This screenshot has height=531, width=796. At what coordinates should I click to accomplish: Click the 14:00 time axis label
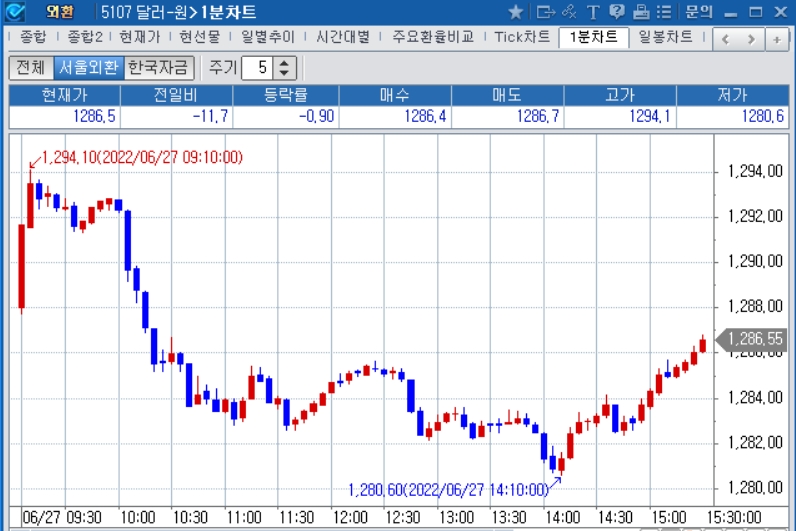pyautogui.click(x=562, y=518)
